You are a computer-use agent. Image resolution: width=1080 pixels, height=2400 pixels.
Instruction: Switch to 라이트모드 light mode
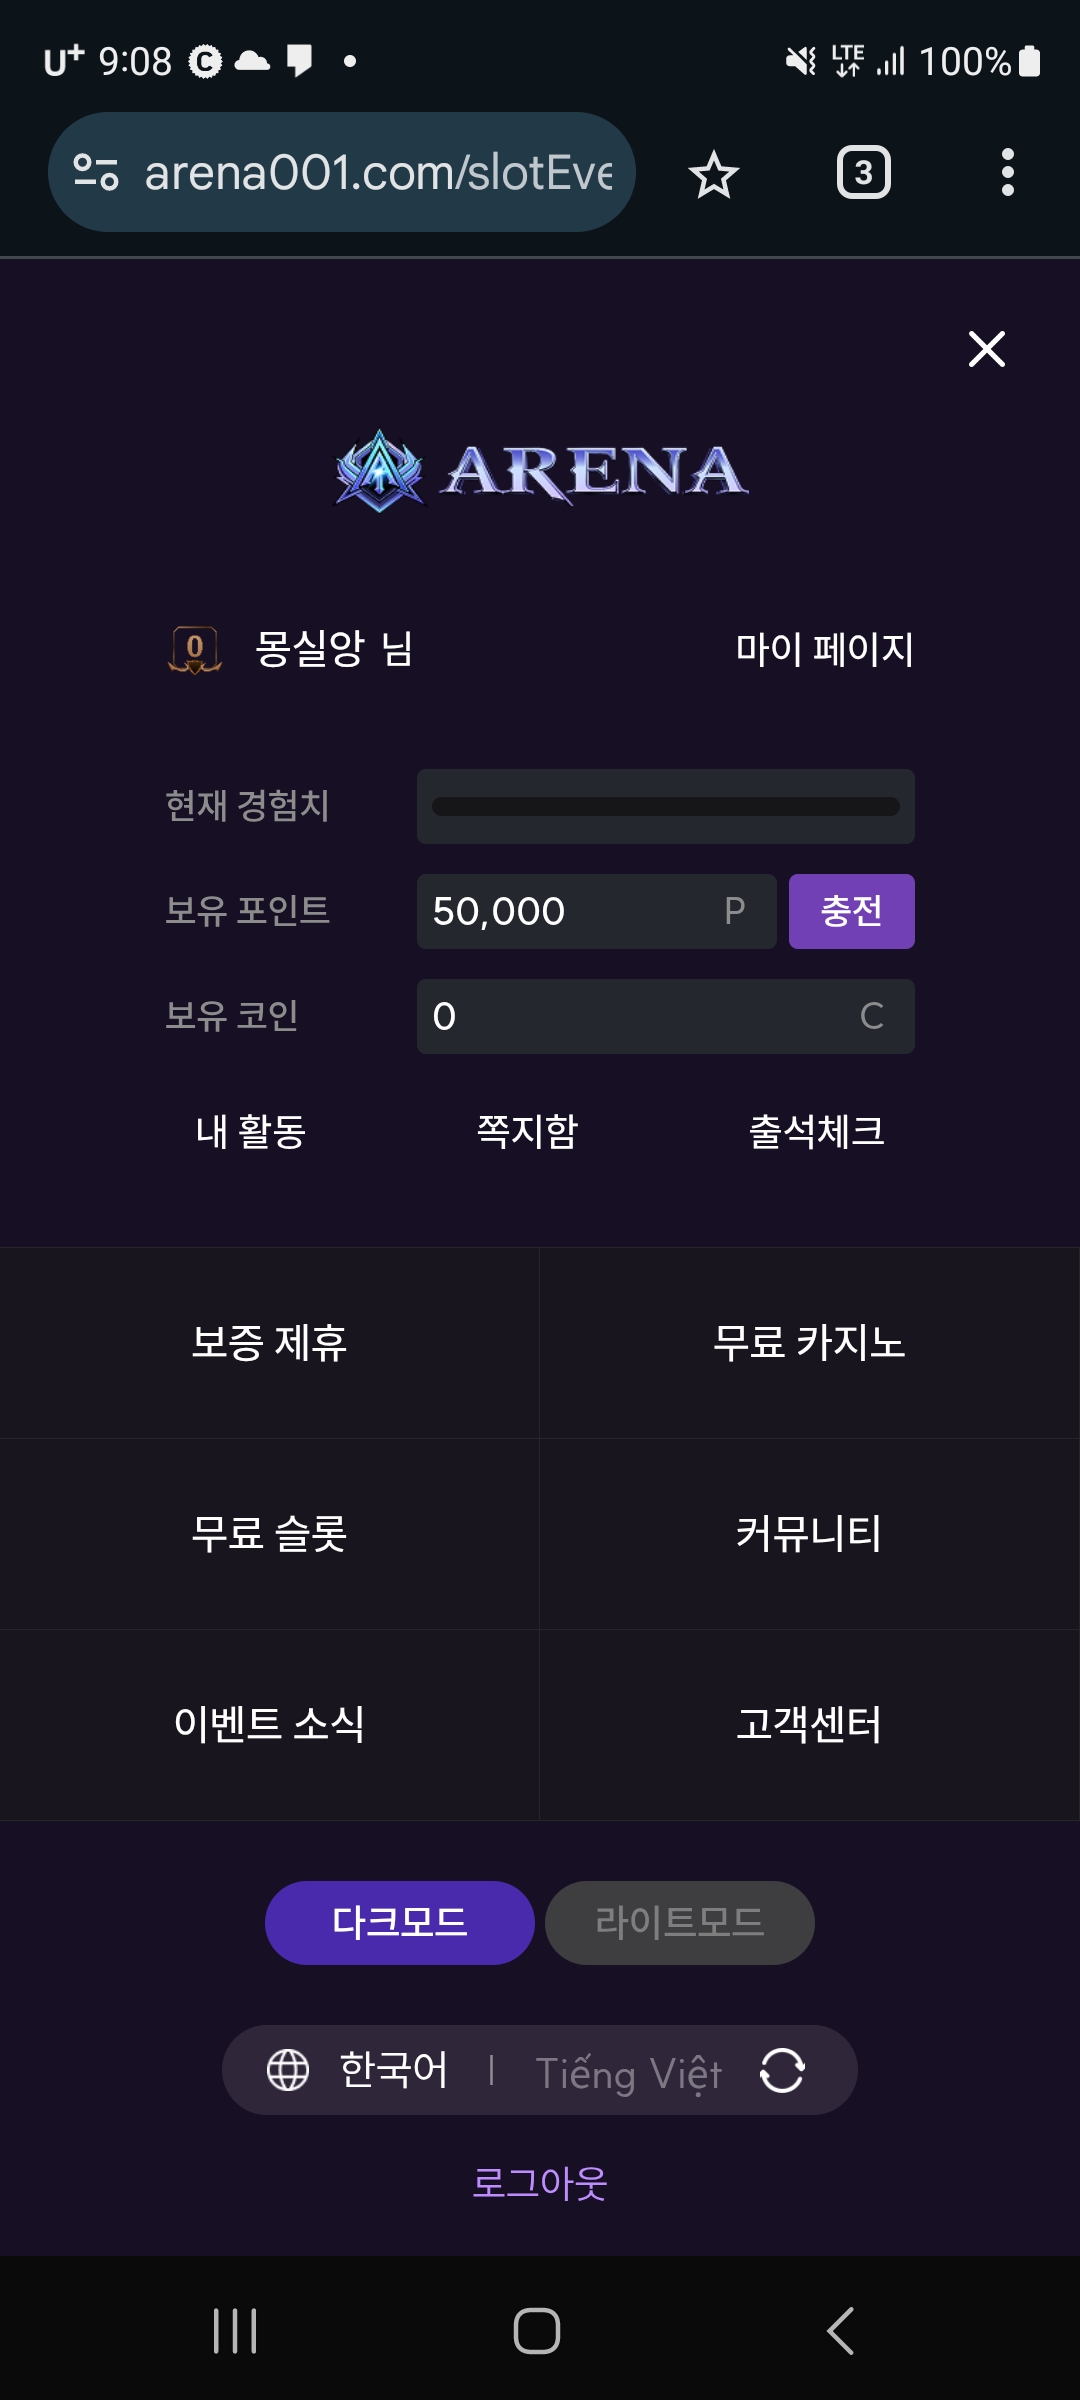coord(679,1922)
